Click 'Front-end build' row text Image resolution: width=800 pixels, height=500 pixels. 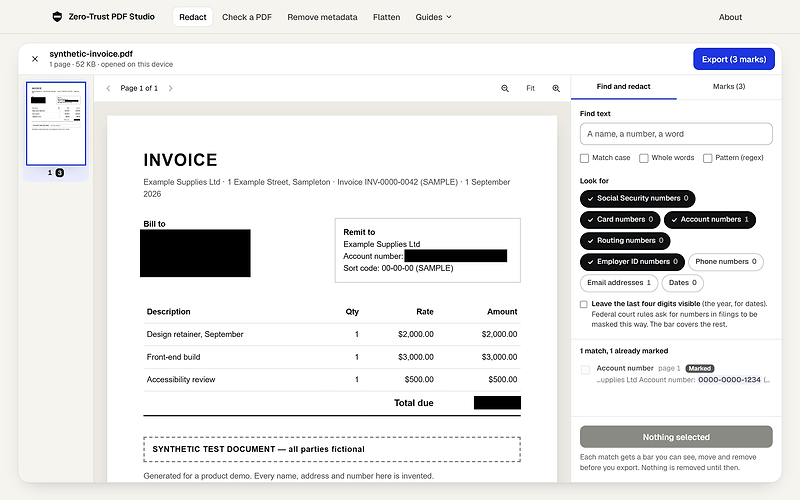[173, 357]
